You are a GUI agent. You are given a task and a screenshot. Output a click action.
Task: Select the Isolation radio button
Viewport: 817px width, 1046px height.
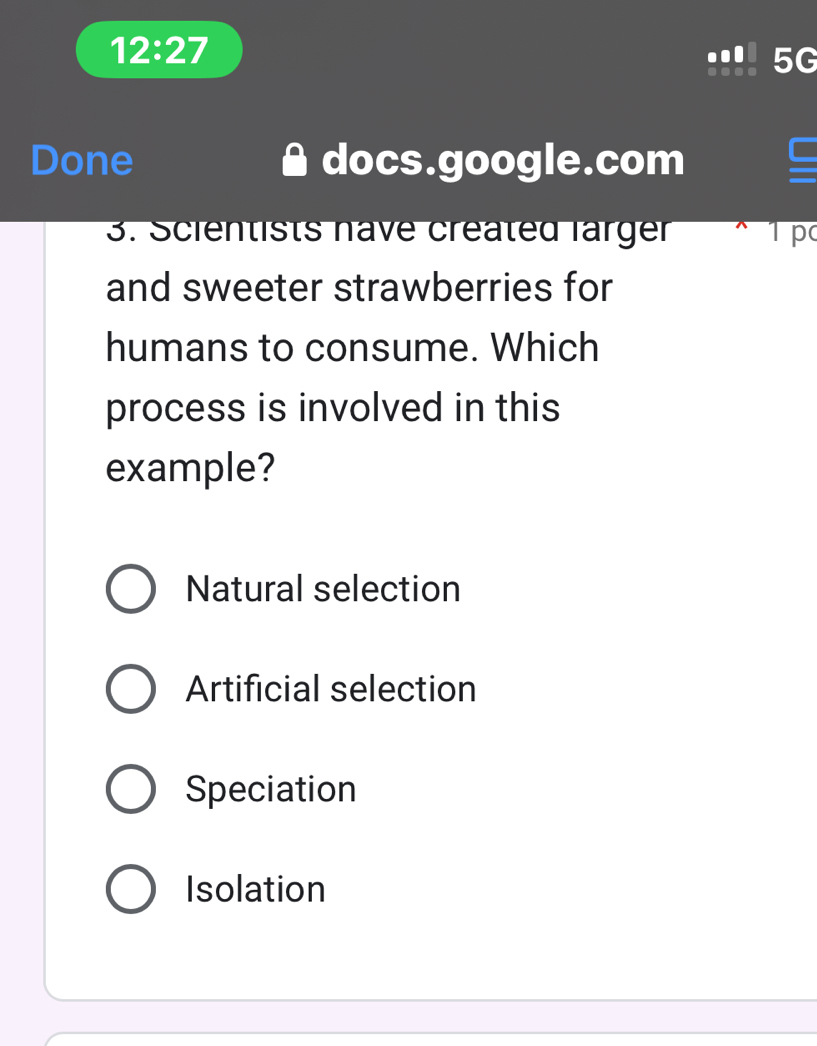pyautogui.click(x=131, y=888)
